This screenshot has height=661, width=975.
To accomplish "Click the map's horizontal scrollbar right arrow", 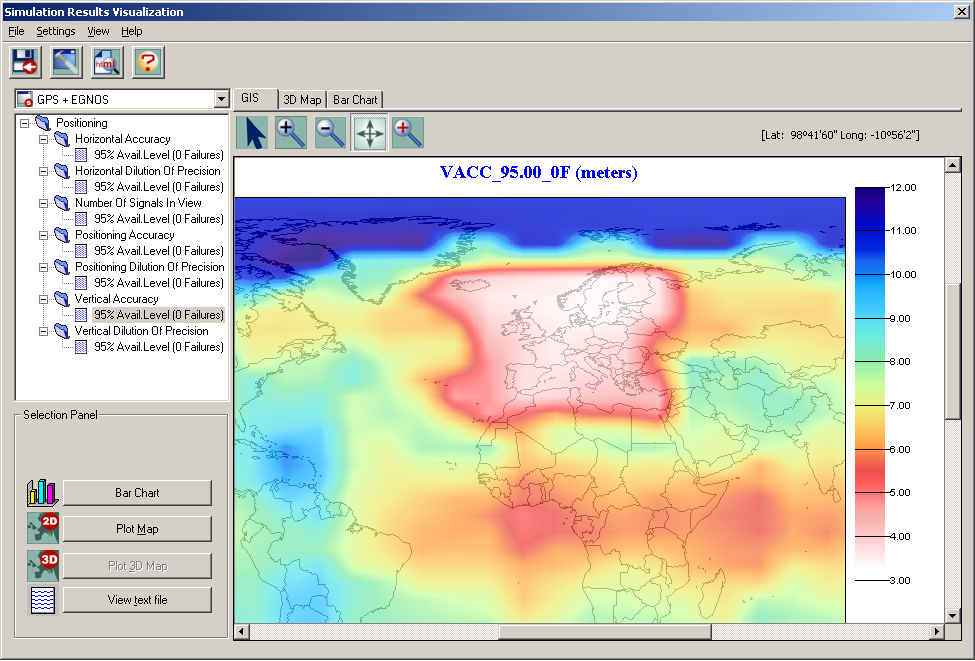I will (937, 632).
